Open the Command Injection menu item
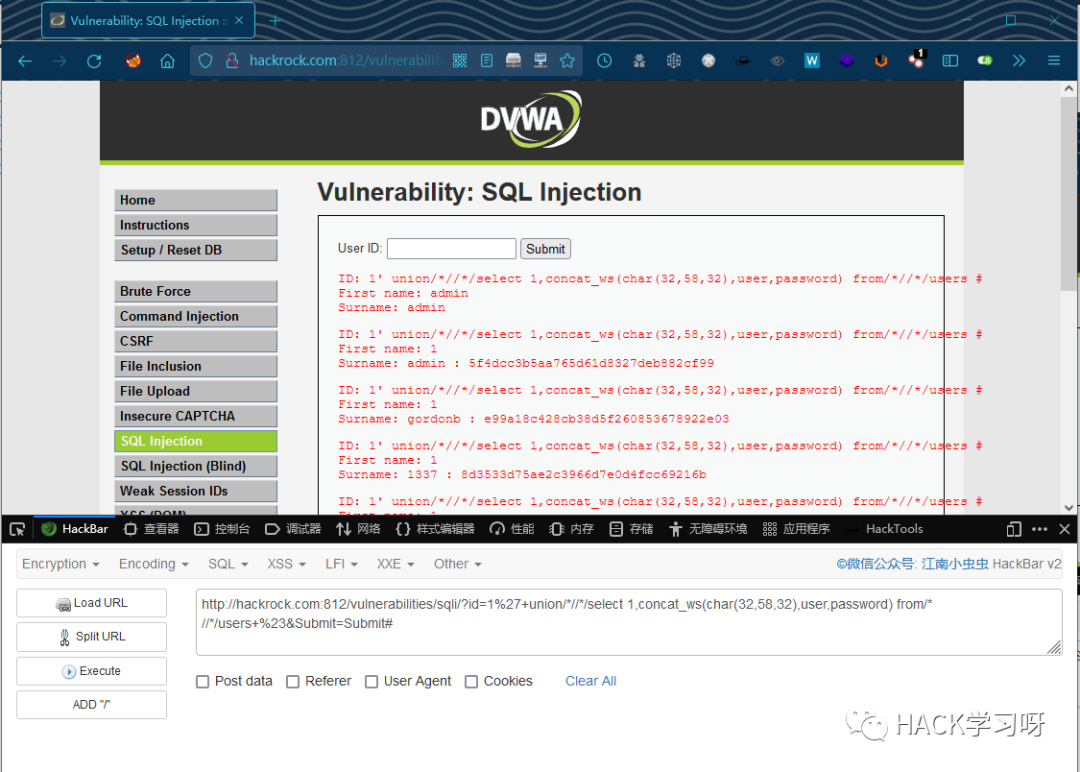This screenshot has width=1080, height=772. point(196,316)
